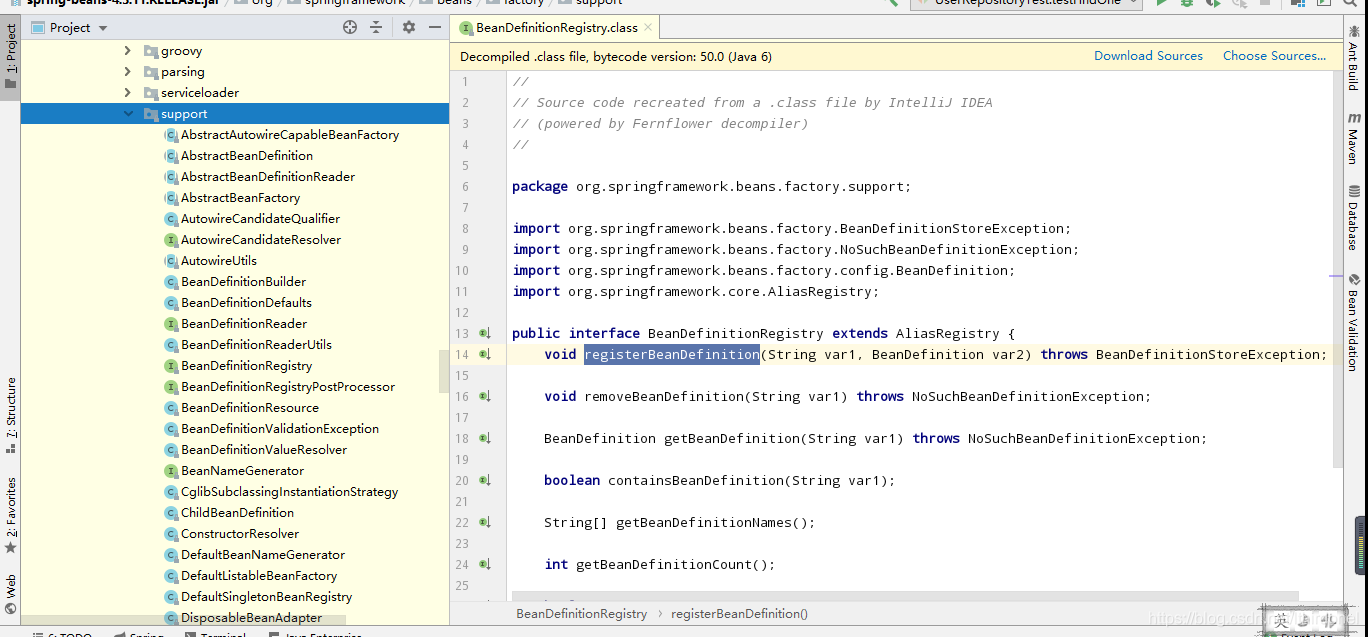The height and width of the screenshot is (637, 1368).
Task: Click the gutter implementation icon on line 24
Action: [485, 564]
